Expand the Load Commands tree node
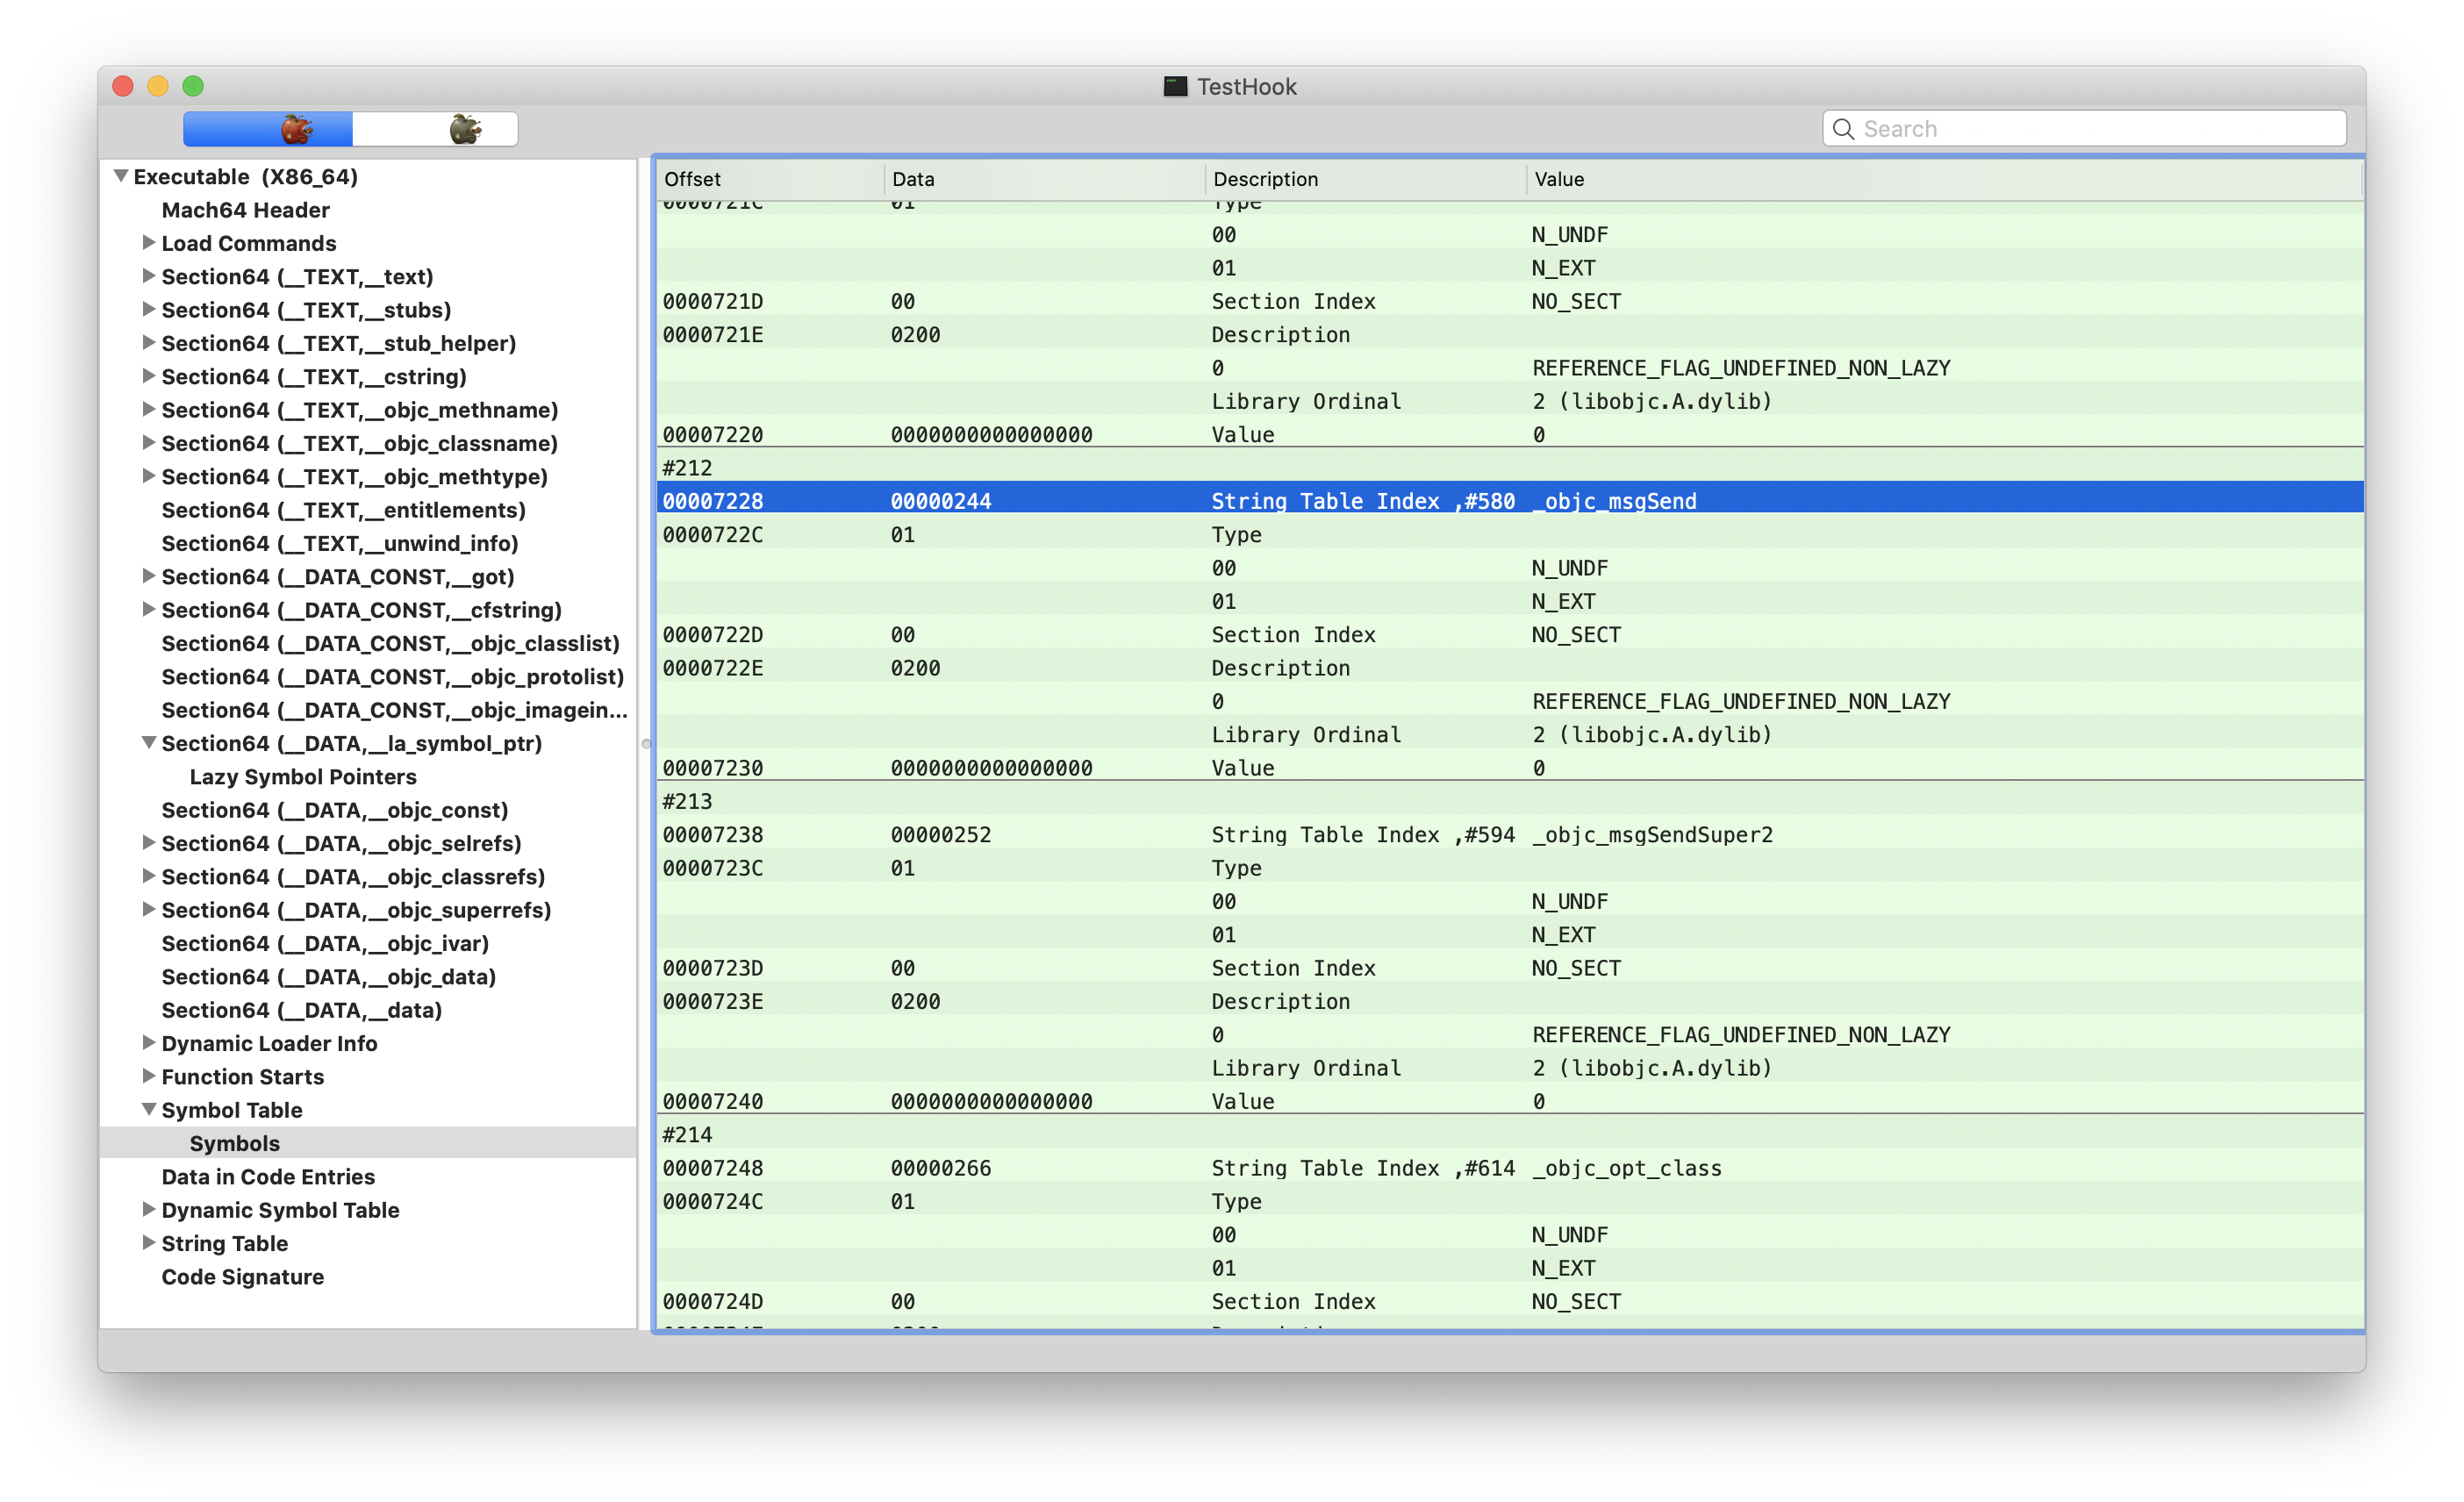Image resolution: width=2464 pixels, height=1502 pixels. pyautogui.click(x=148, y=243)
